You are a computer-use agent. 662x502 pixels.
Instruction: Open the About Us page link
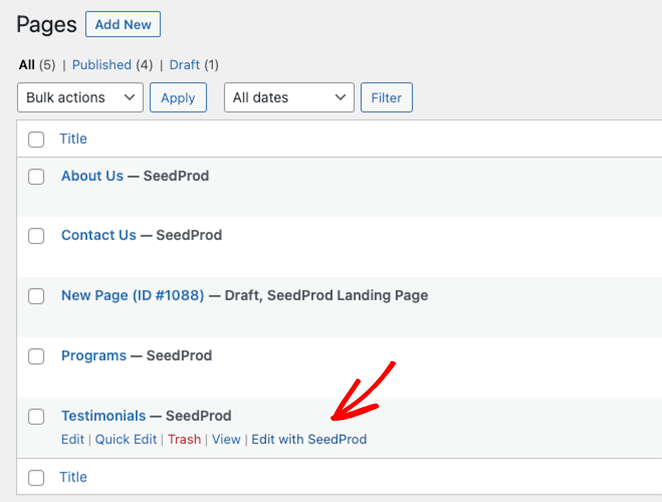click(92, 176)
